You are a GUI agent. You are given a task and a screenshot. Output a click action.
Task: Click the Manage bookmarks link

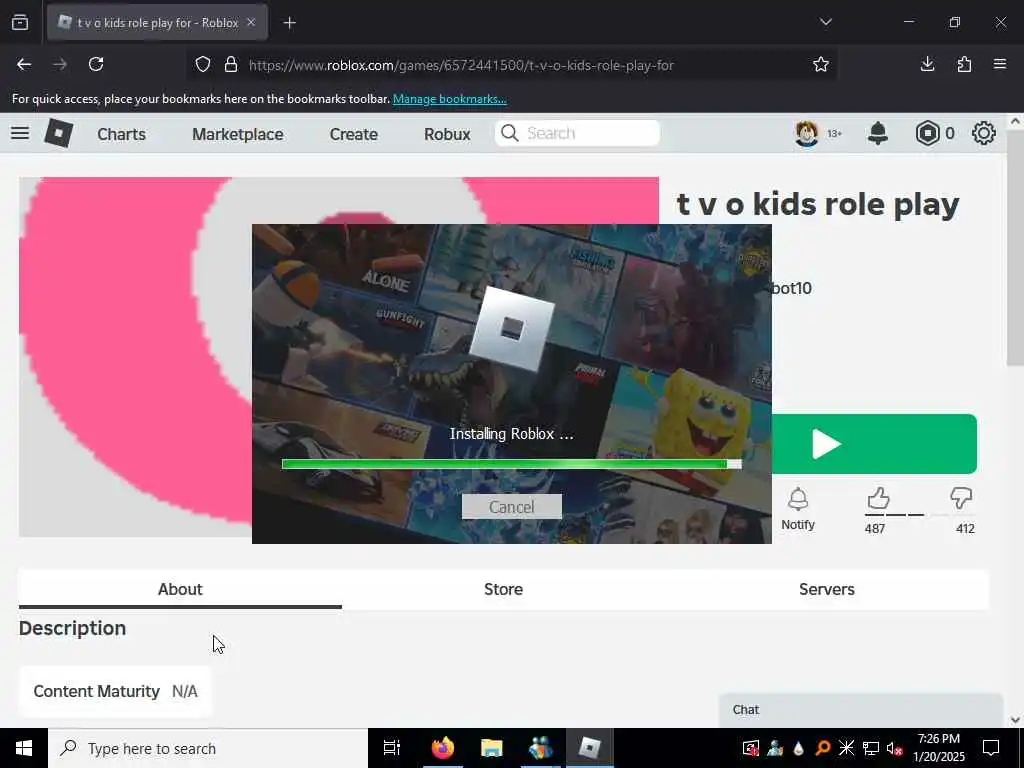[x=449, y=99]
